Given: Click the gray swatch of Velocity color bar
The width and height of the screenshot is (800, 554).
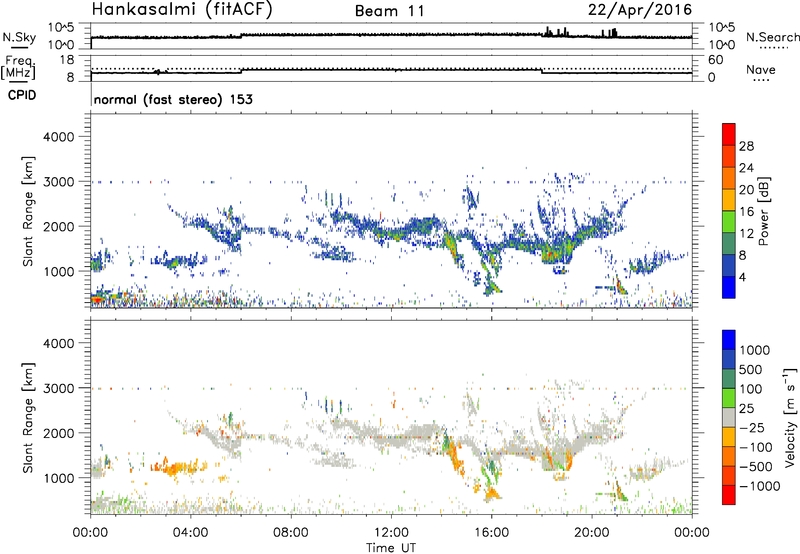Looking at the screenshot, I should 729,417.
